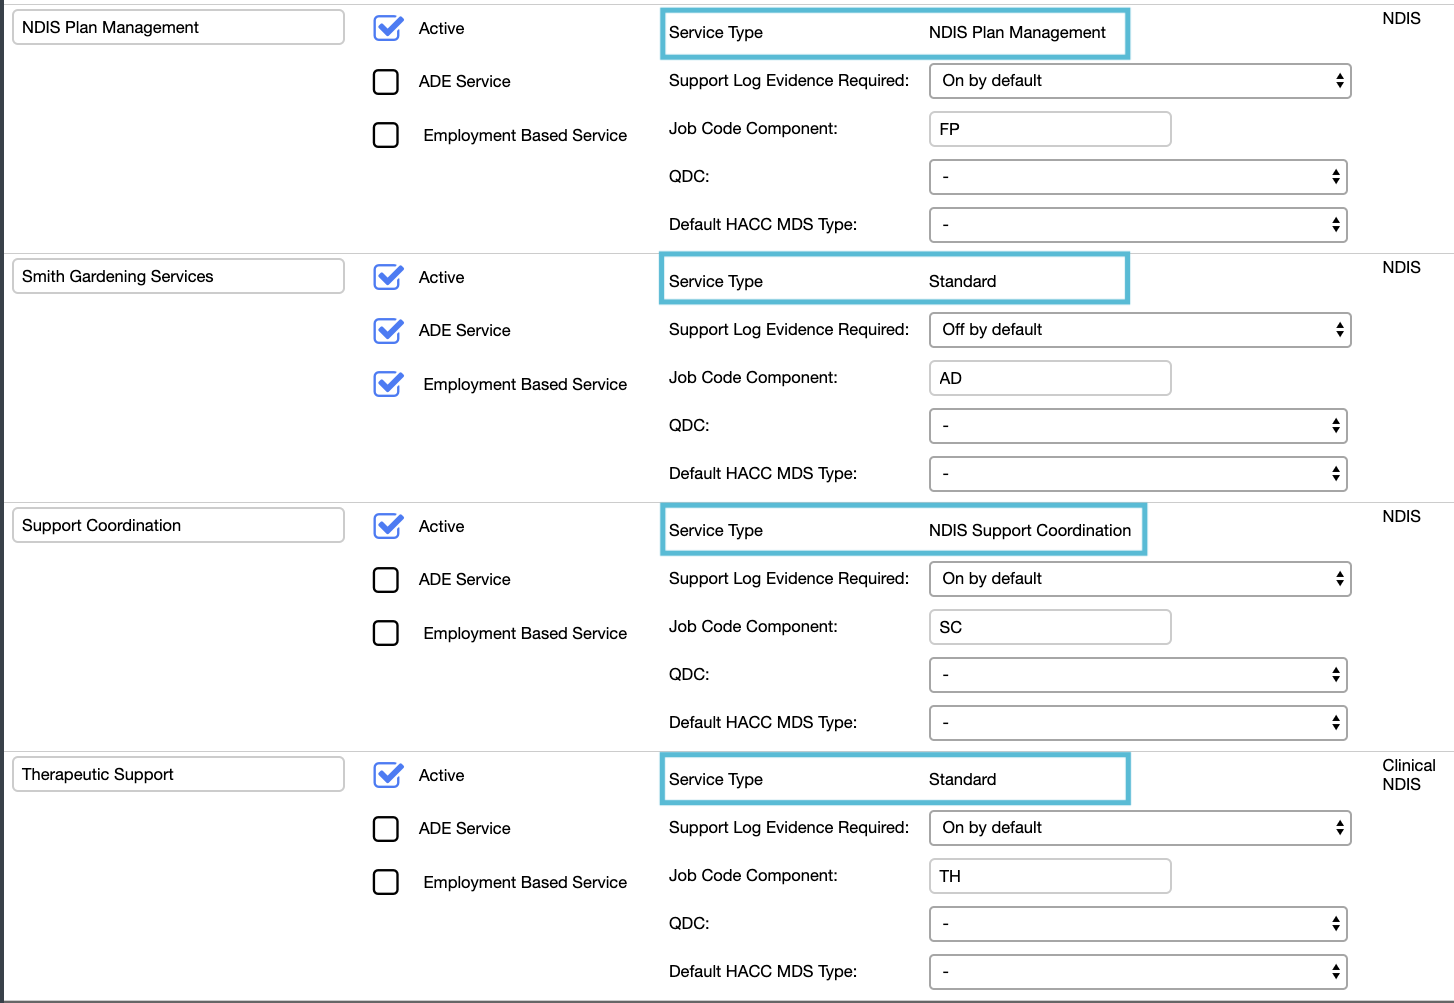Open Default HACC MDS Type dropdown for Support Coordination
This screenshot has width=1454, height=1003.
(x=1138, y=722)
